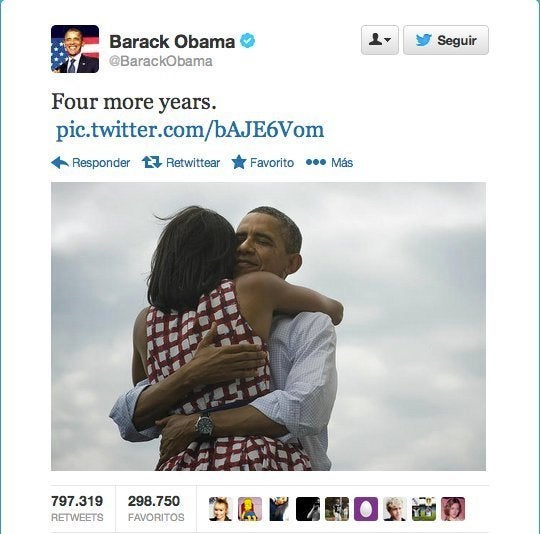540x534 pixels.
Task: Click the @BarackObama handle
Action: pyautogui.click(x=161, y=61)
